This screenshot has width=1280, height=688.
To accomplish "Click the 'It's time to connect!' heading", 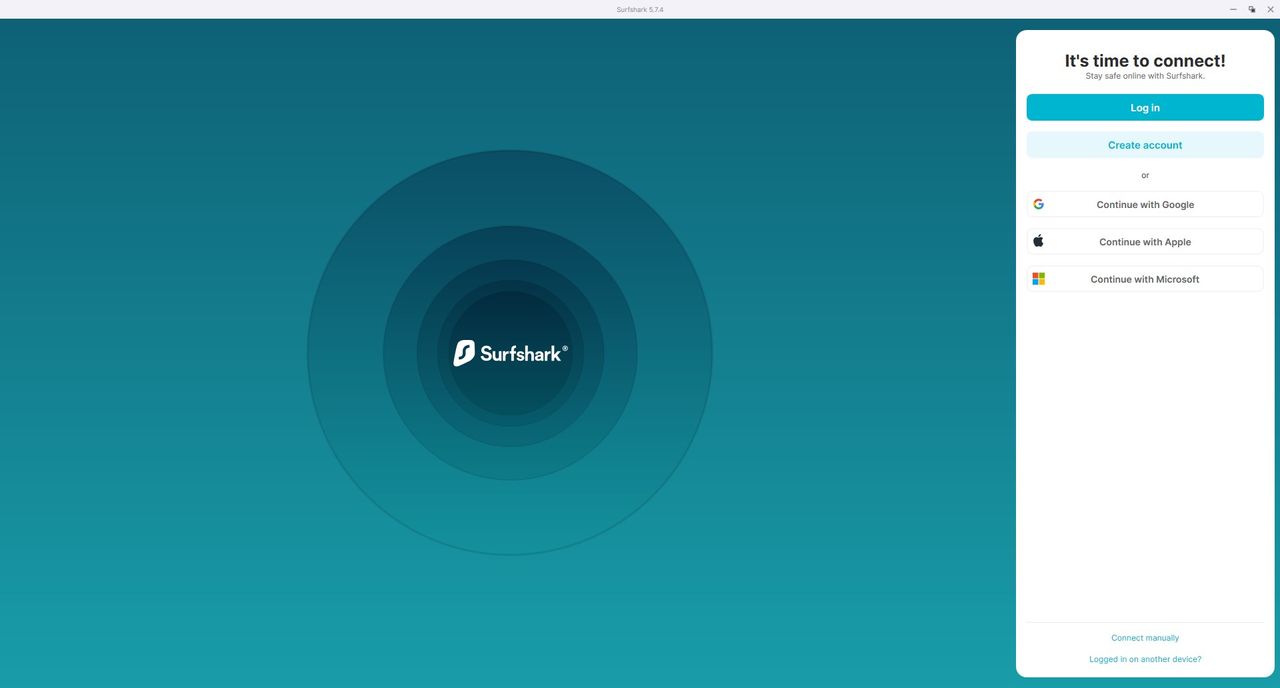I will (1145, 61).
